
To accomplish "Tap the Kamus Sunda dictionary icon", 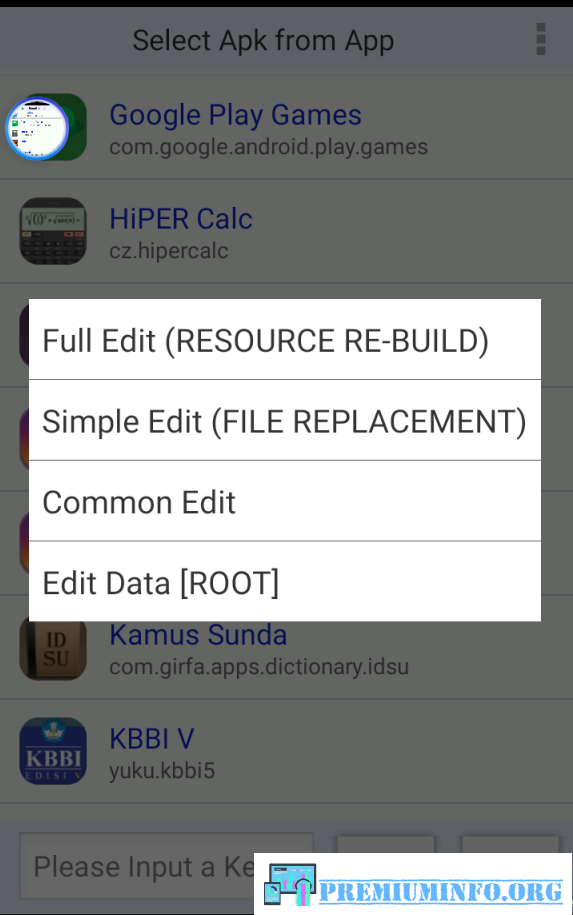I will coord(53,650).
